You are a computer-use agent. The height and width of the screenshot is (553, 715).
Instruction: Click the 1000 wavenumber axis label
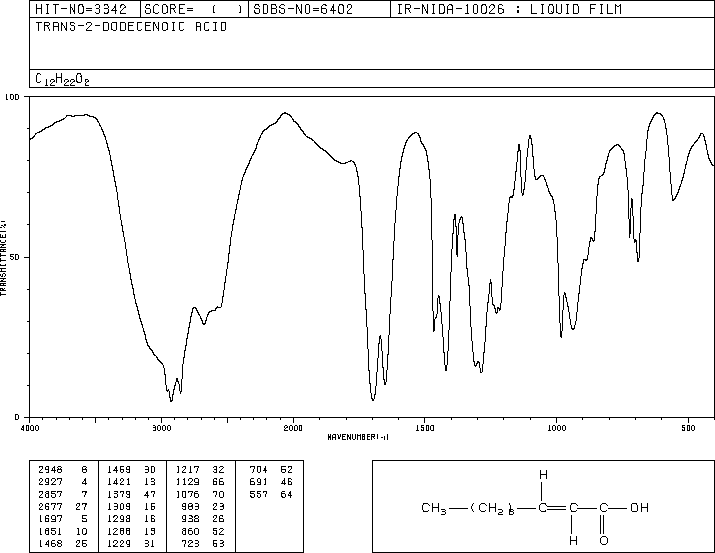pos(556,428)
